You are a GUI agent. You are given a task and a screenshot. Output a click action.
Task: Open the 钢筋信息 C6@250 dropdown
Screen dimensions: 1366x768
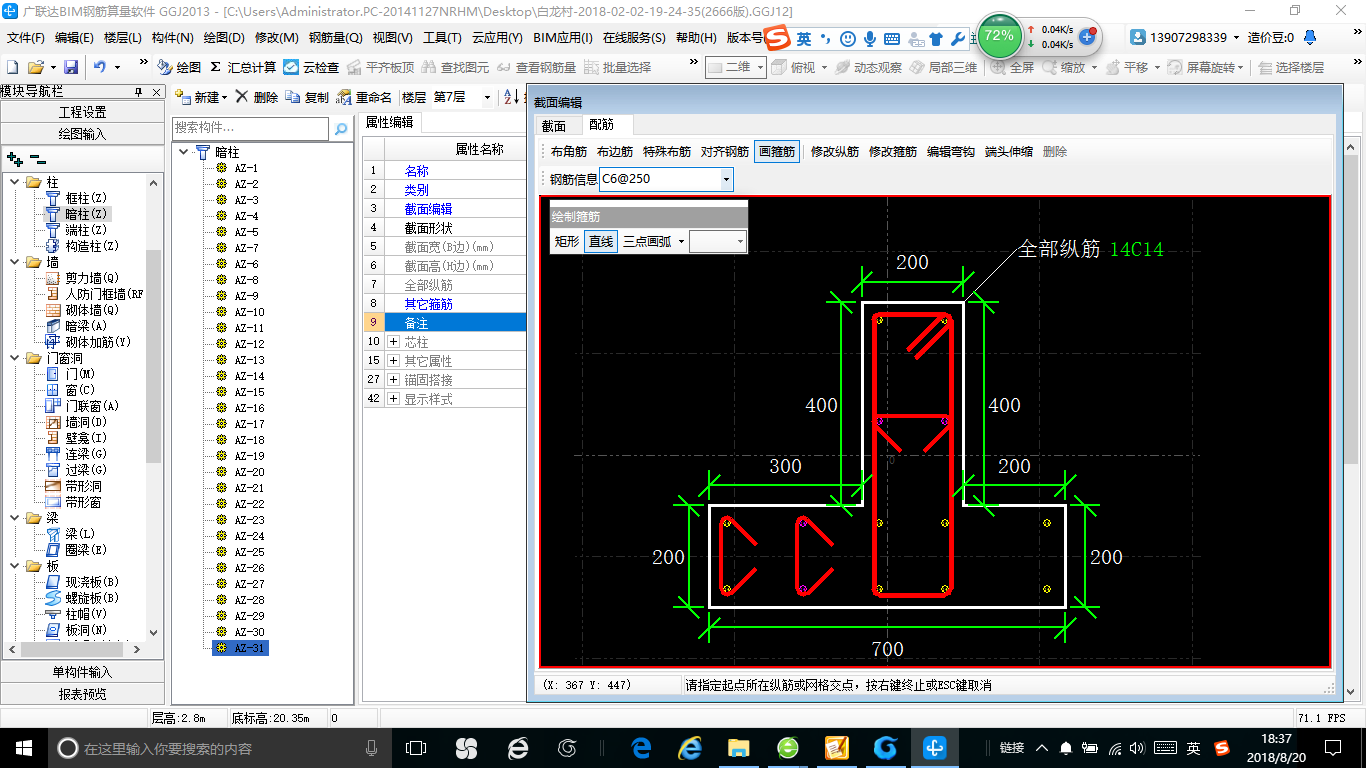(726, 179)
